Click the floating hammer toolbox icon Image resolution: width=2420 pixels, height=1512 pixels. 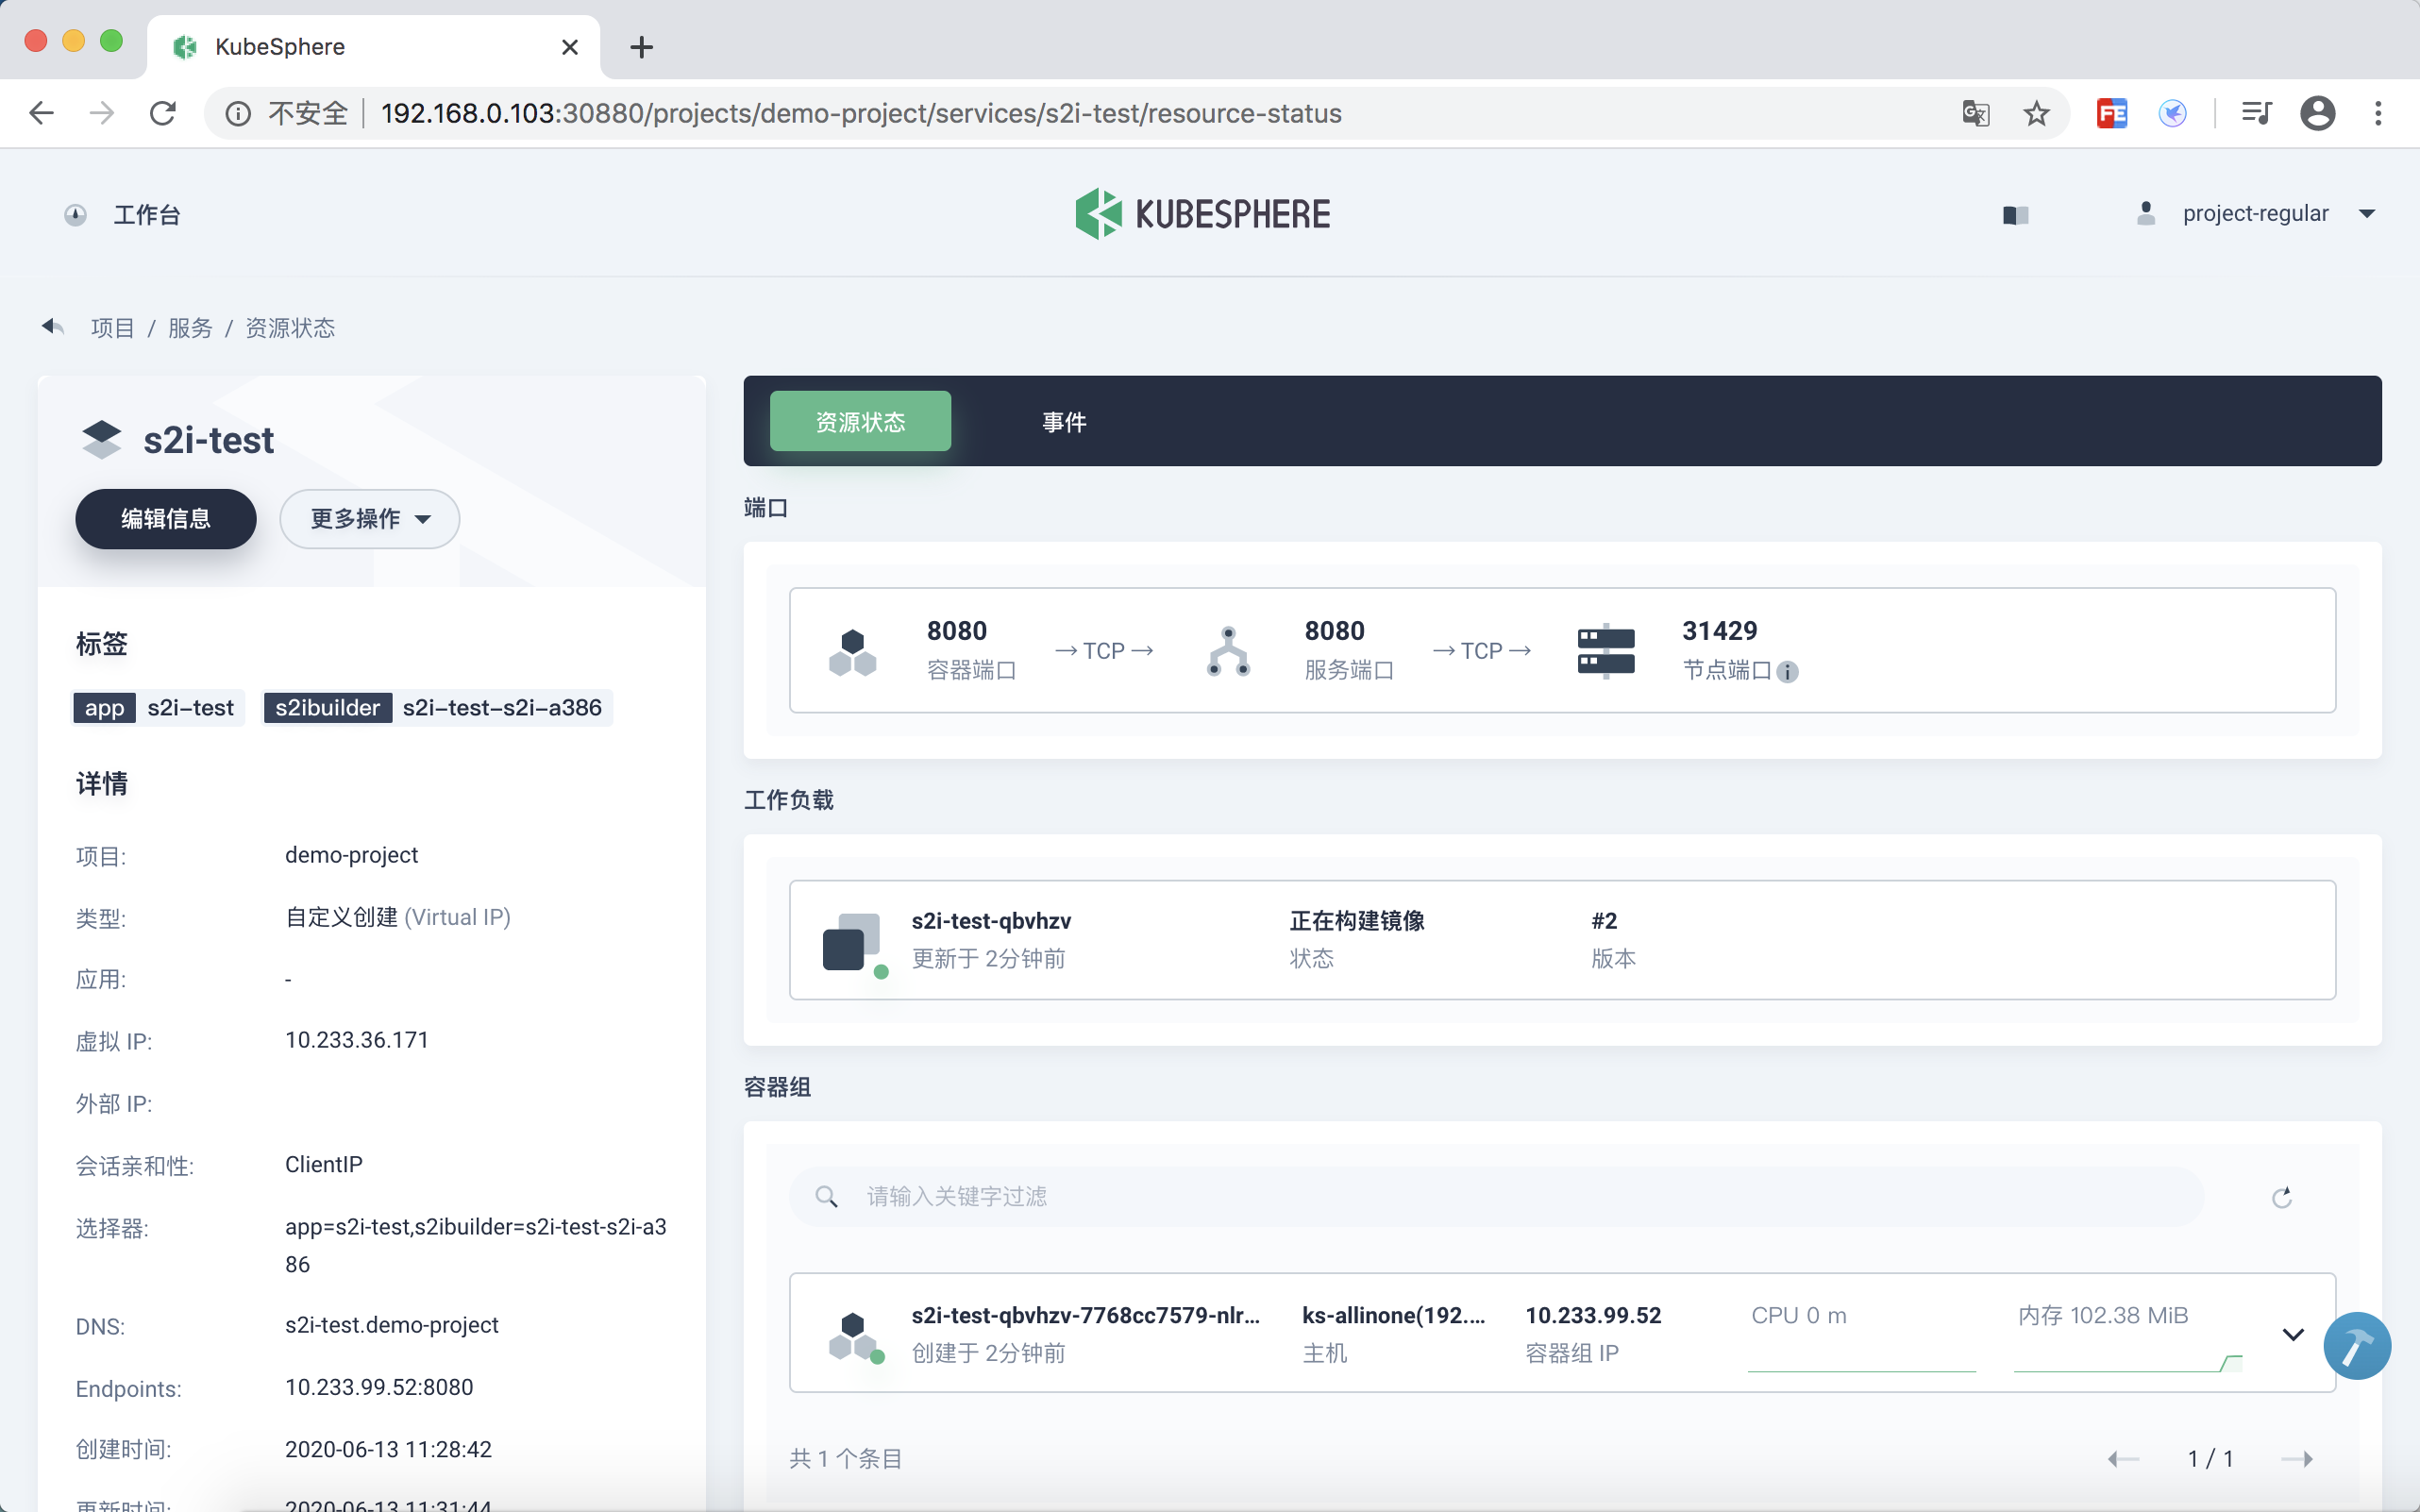(2356, 1345)
